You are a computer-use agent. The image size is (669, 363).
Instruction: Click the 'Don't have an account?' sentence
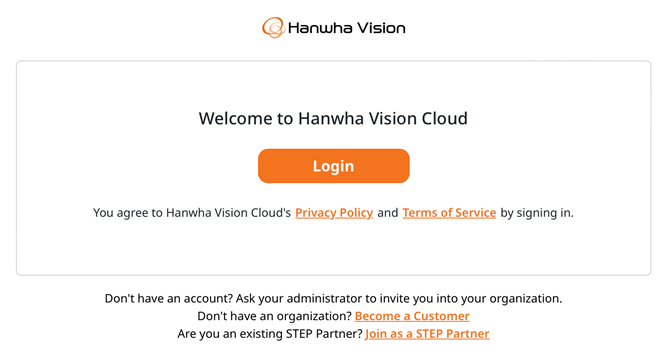(x=169, y=298)
